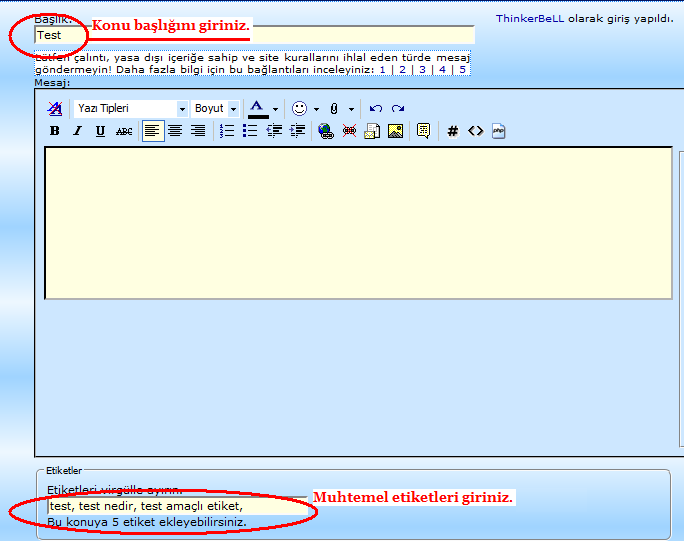Insert an ordered numbered list
This screenshot has height=541, width=684.
[227, 131]
